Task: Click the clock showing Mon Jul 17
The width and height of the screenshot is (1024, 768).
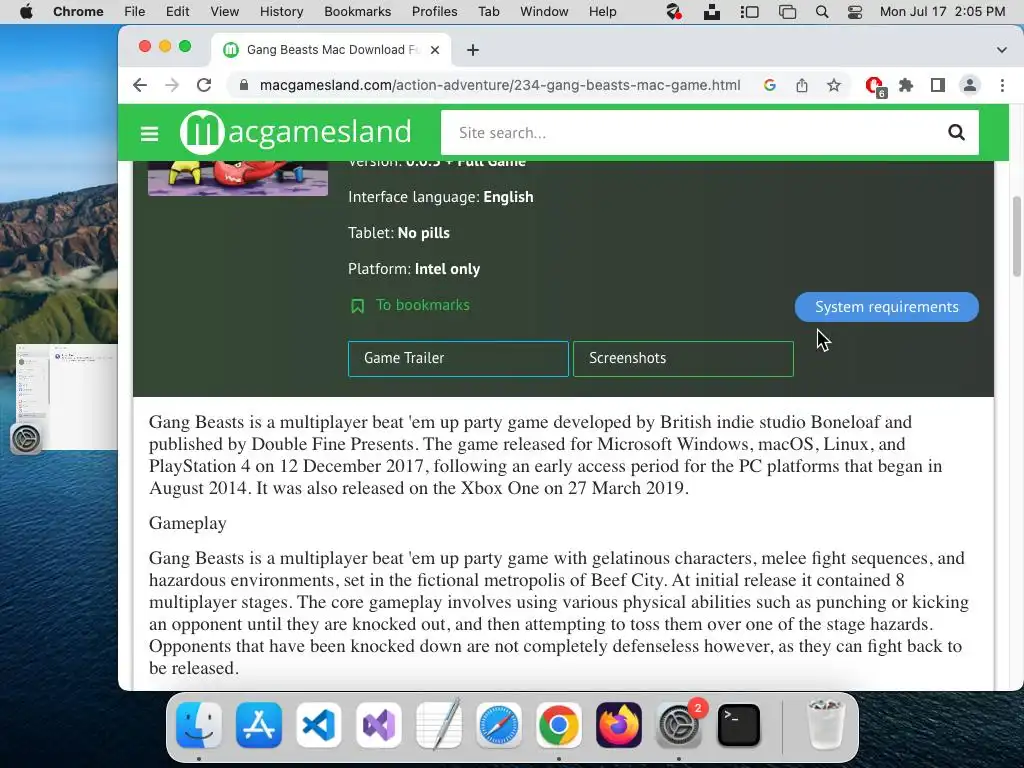Action: pos(942,11)
